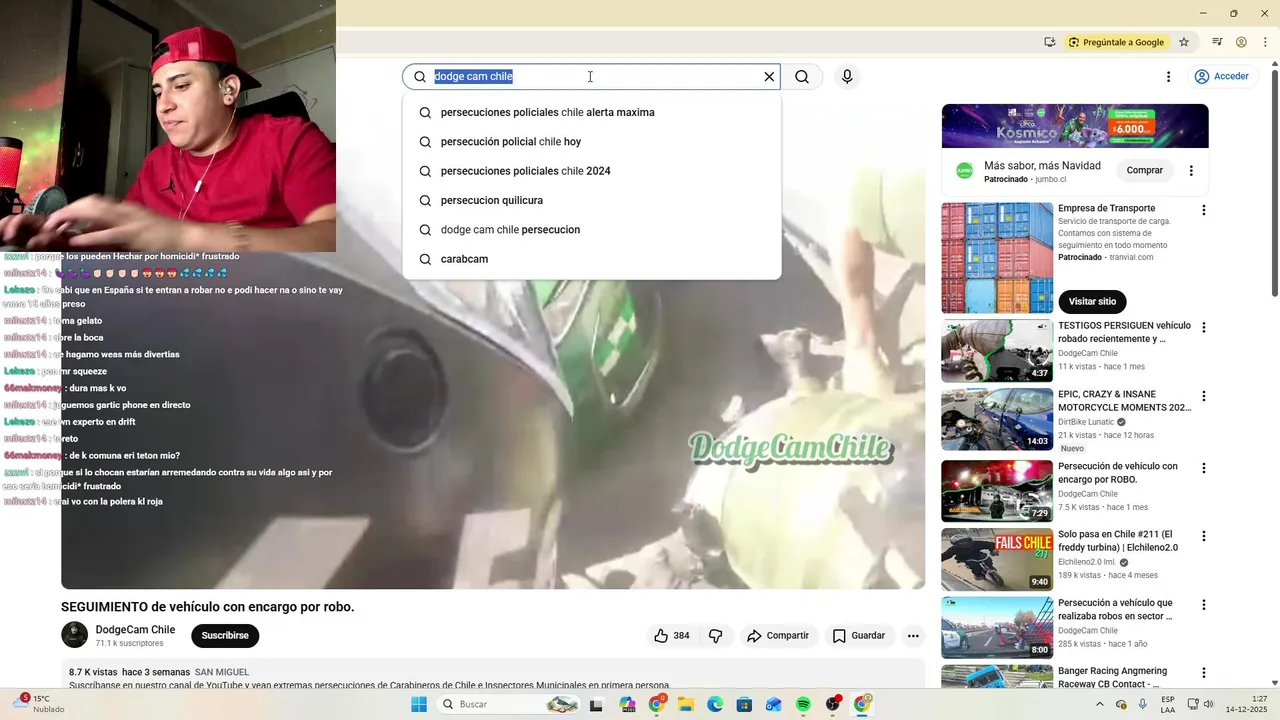The width and height of the screenshot is (1280, 720).
Task: Click the magnifier search button beside the search box
Action: click(x=802, y=77)
